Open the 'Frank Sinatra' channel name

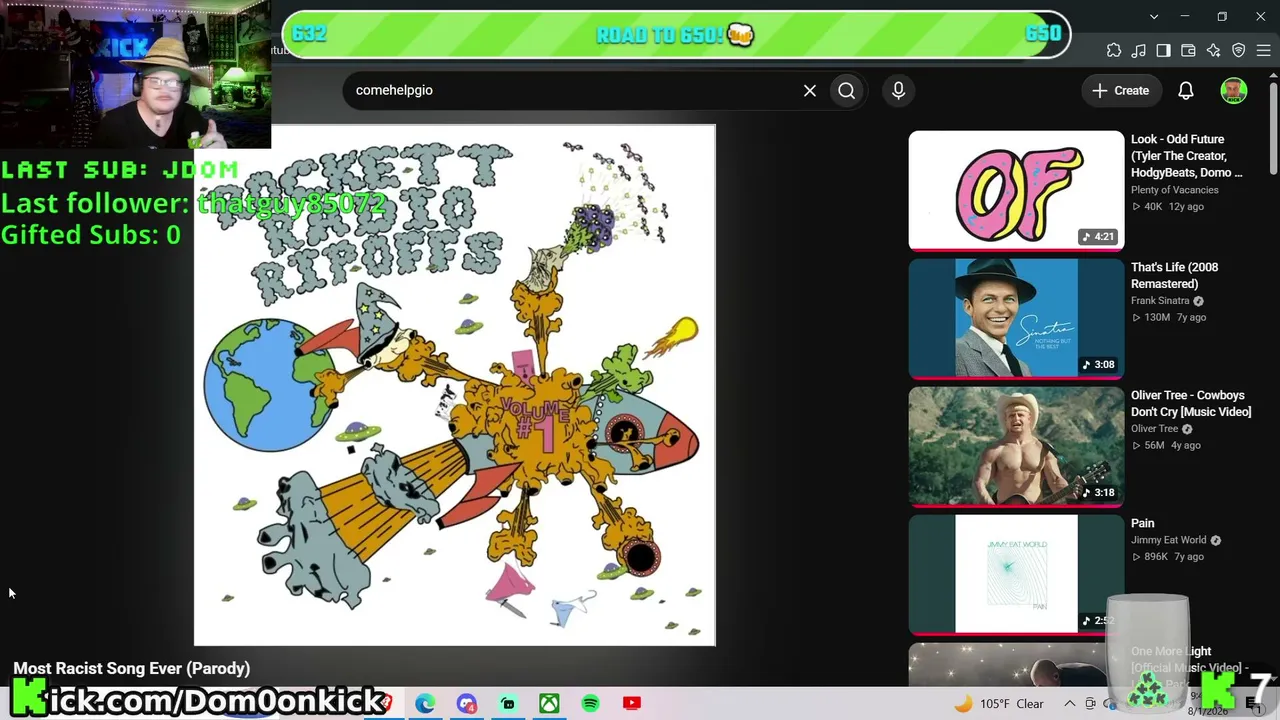[x=1160, y=301]
